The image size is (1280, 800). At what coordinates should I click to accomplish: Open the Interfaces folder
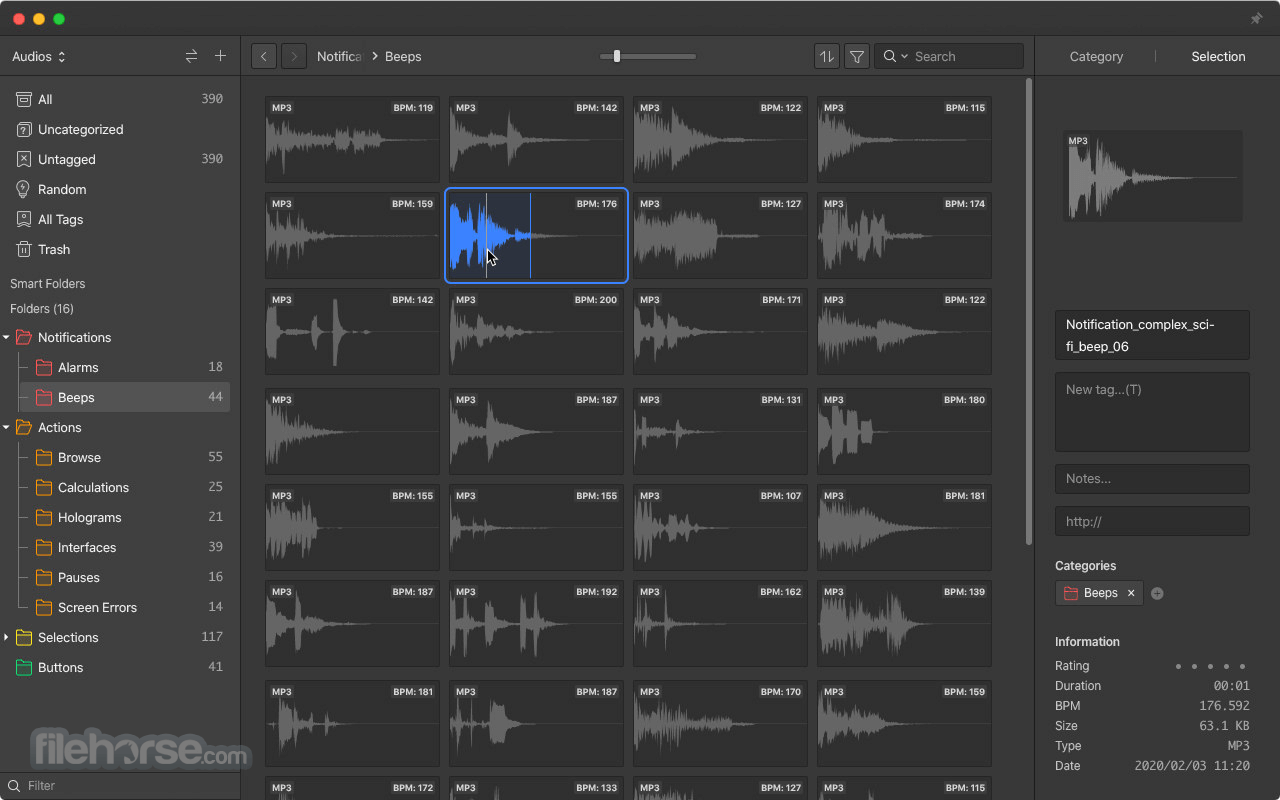click(x=125, y=547)
